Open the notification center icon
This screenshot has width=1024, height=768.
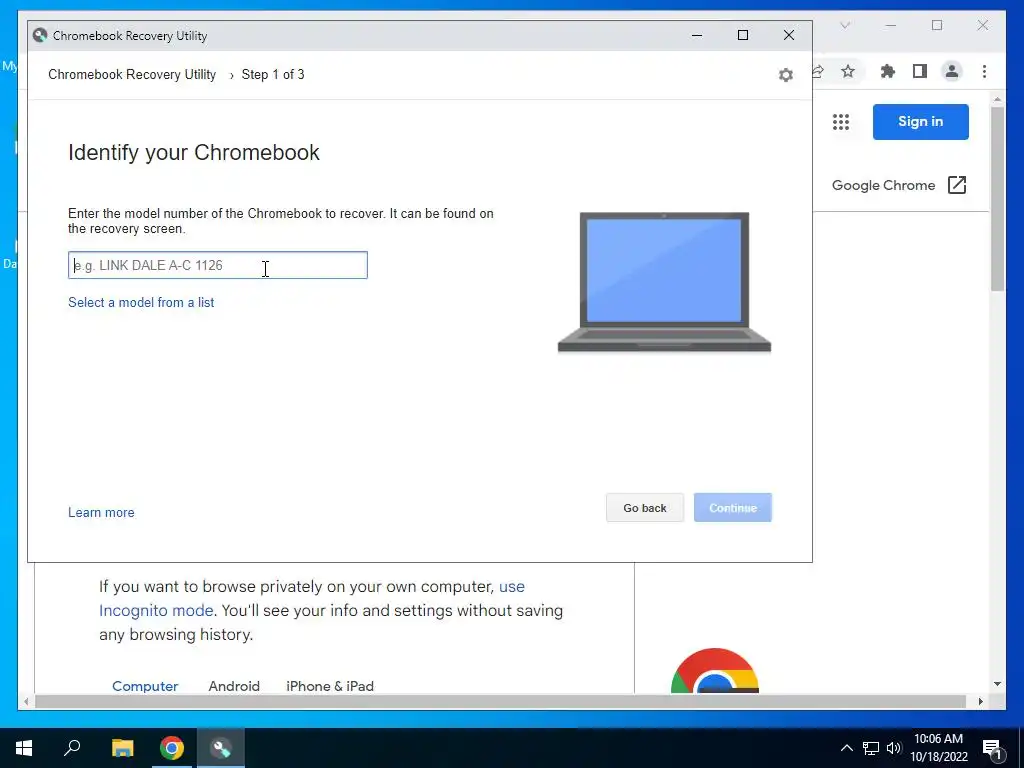pos(992,748)
